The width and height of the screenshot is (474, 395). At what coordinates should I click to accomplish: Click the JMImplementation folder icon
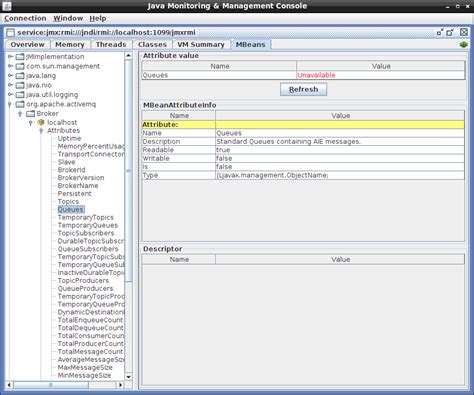click(20, 57)
